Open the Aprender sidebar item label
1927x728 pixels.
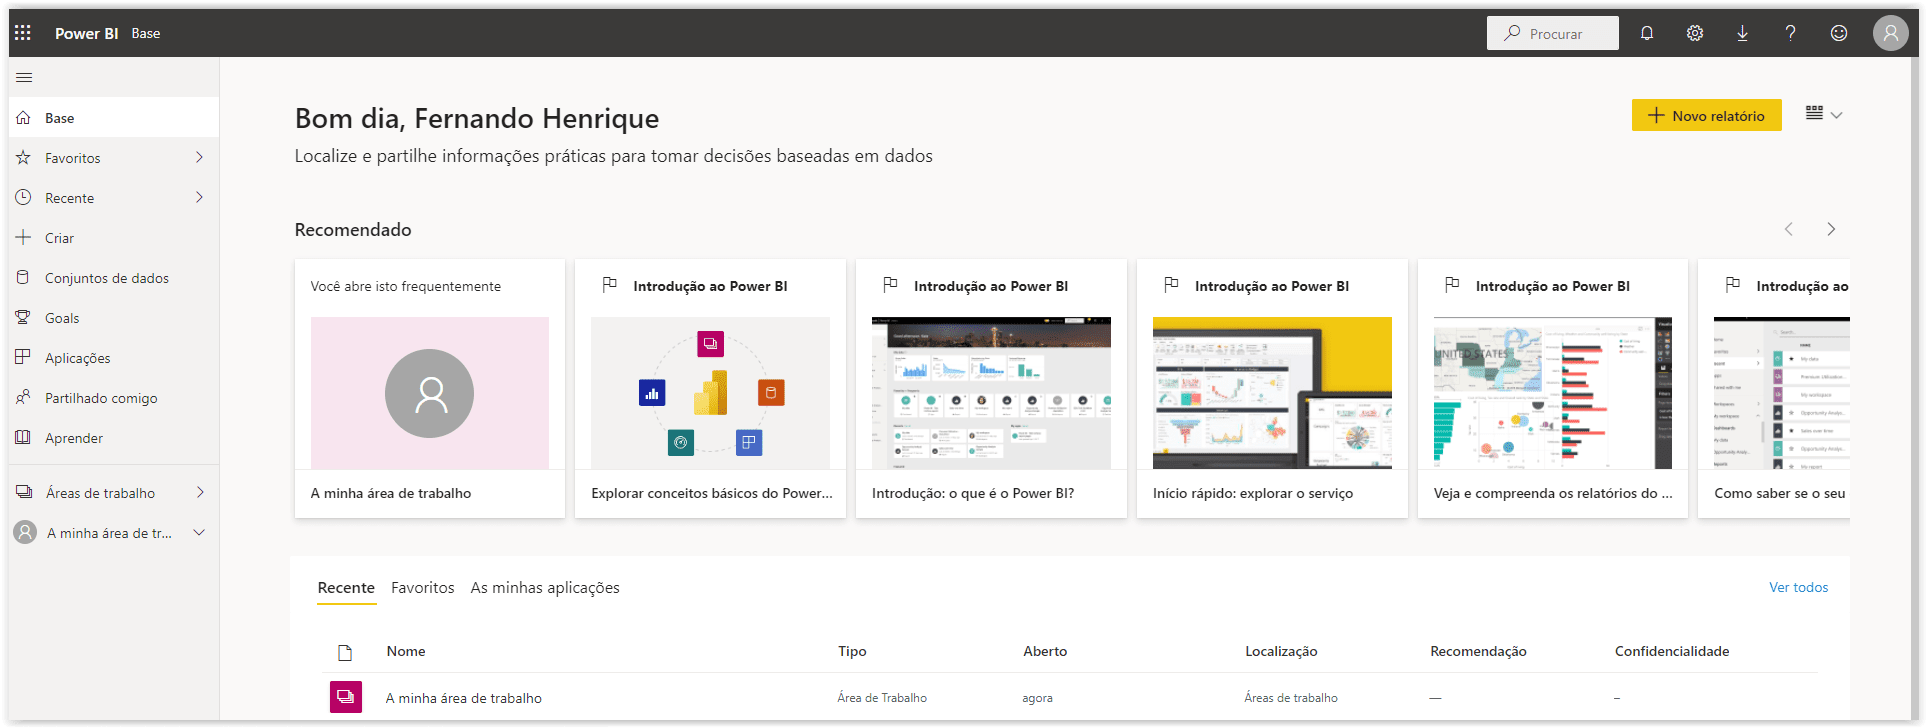point(74,438)
